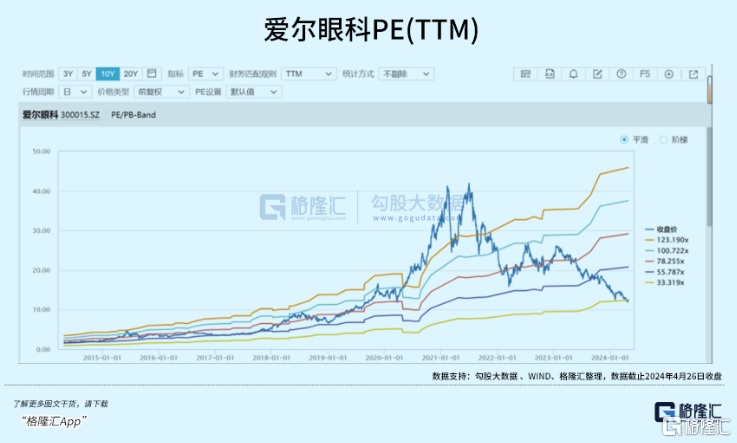Click the table layout view icon
The width and height of the screenshot is (737, 443).
(525, 74)
